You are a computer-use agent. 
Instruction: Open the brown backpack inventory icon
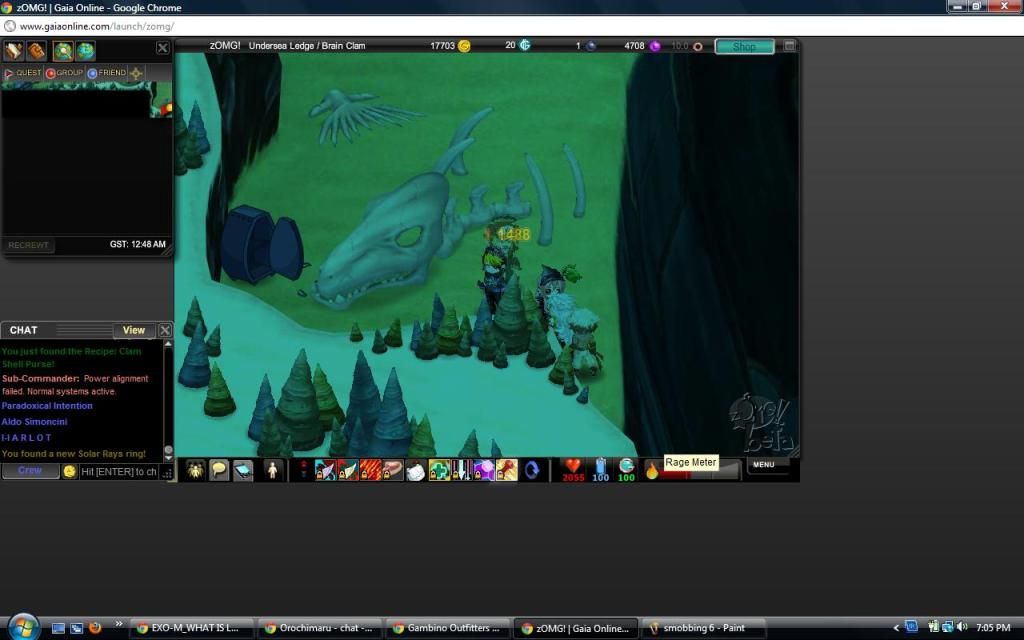click(x=37, y=50)
